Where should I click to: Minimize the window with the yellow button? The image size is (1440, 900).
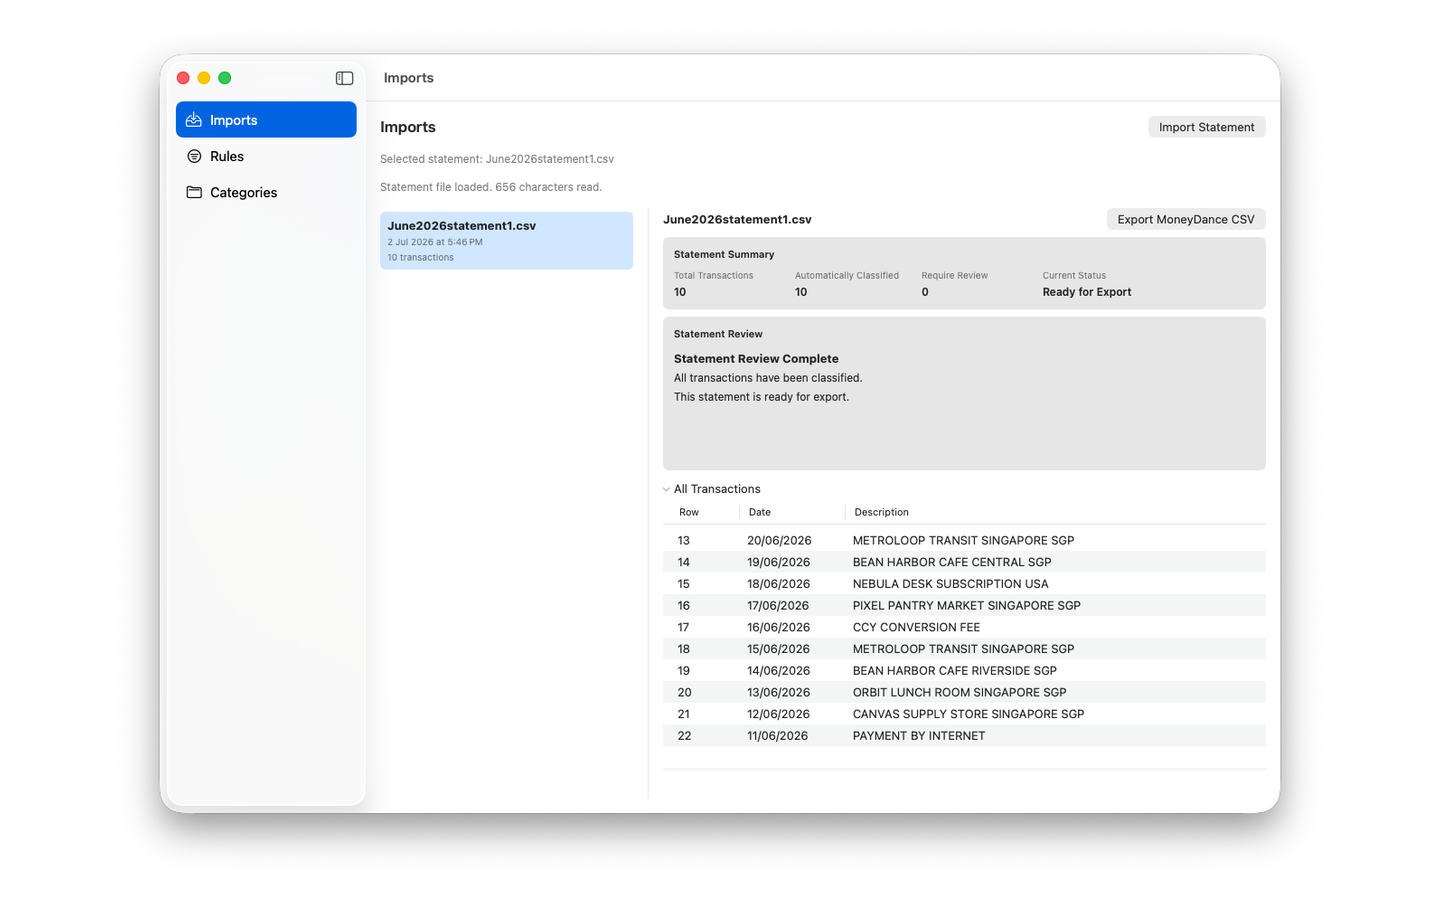(204, 78)
